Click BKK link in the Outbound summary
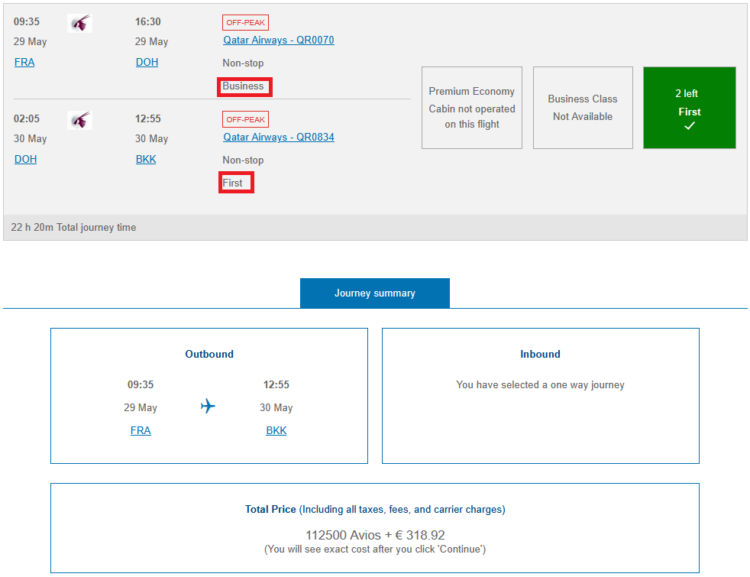The height and width of the screenshot is (577, 750). click(x=276, y=431)
